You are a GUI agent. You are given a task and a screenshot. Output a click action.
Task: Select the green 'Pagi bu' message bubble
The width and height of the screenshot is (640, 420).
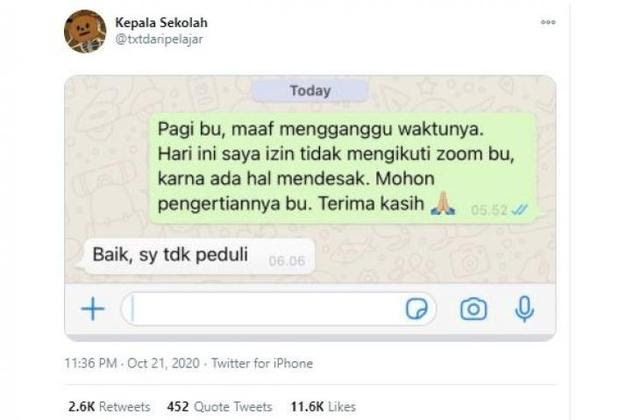(x=342, y=168)
